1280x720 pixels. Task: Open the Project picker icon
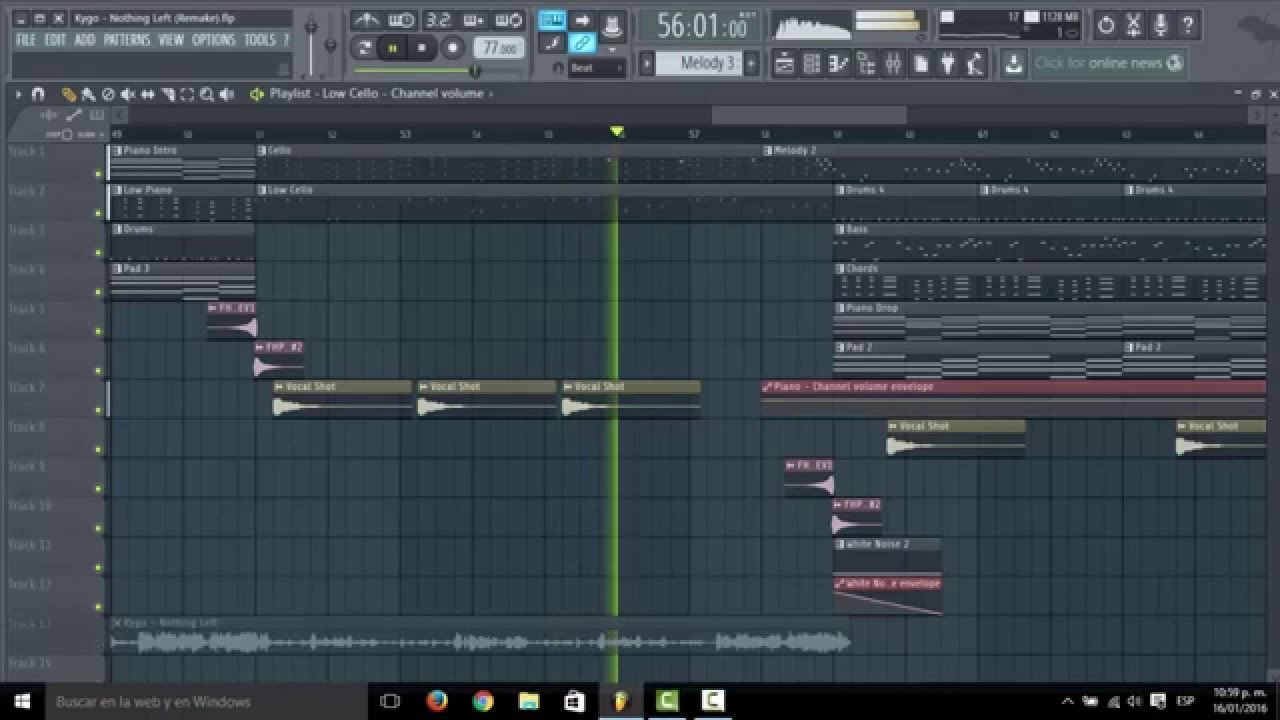coord(921,64)
